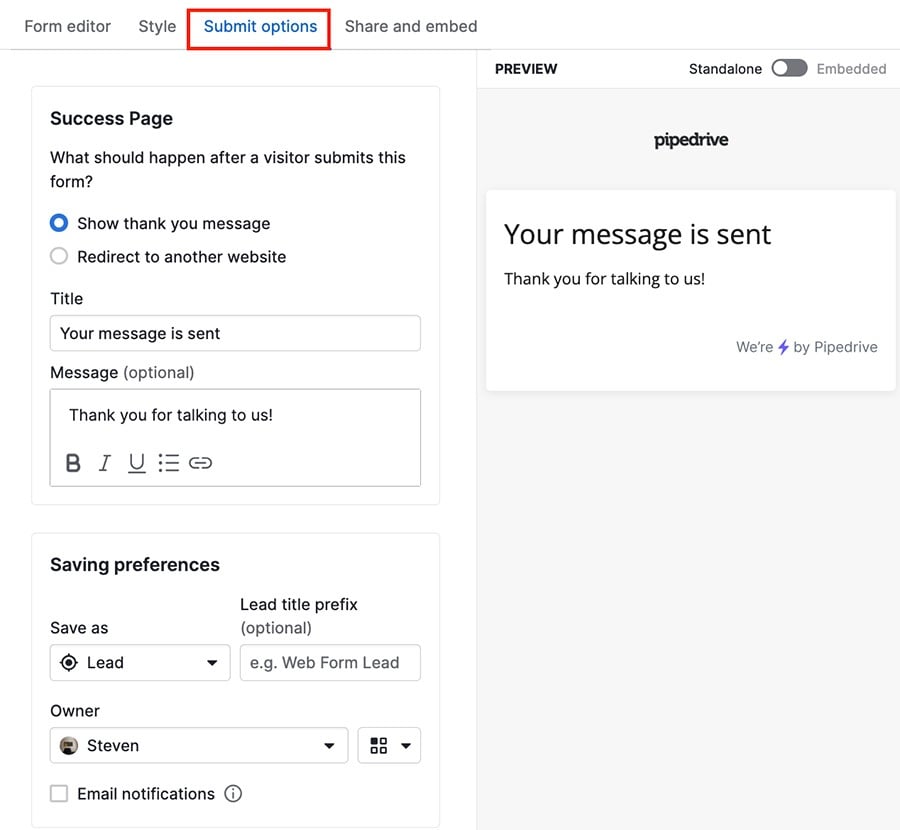Select the Redirect to another website option
Viewport: 900px width, 830px height.
tap(58, 256)
